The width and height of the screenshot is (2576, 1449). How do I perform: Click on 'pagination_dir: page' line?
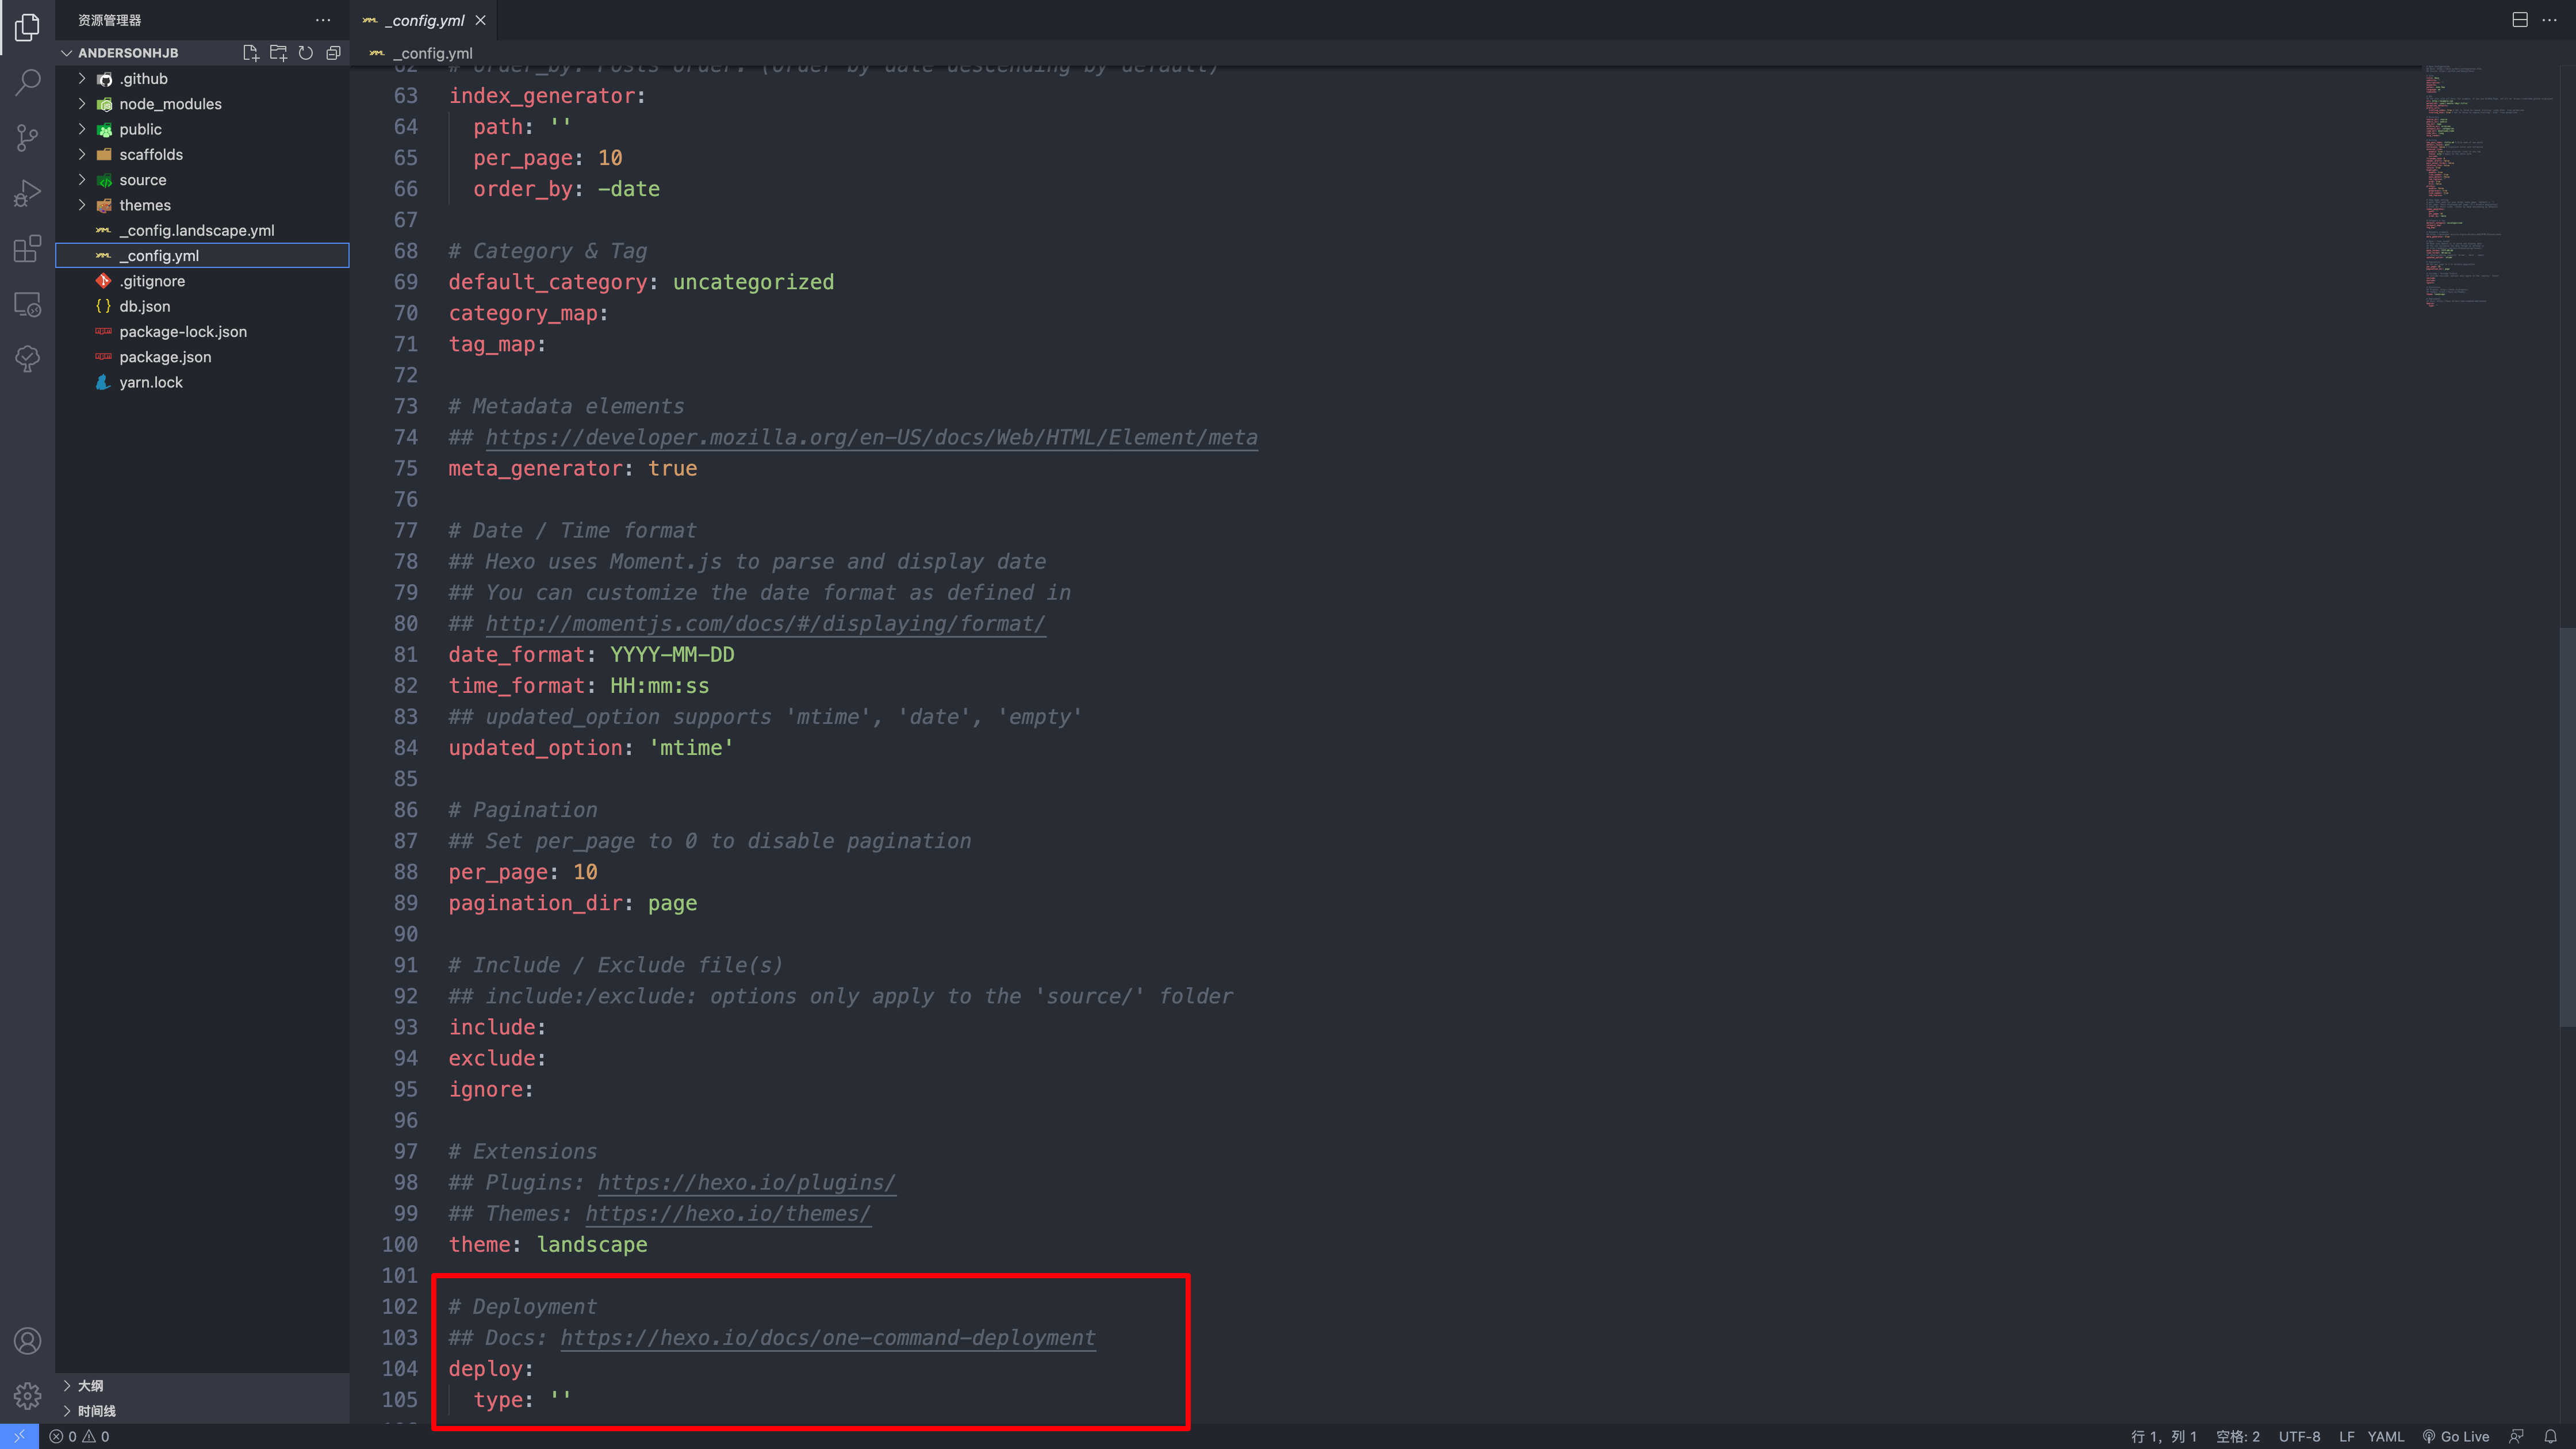[x=572, y=903]
